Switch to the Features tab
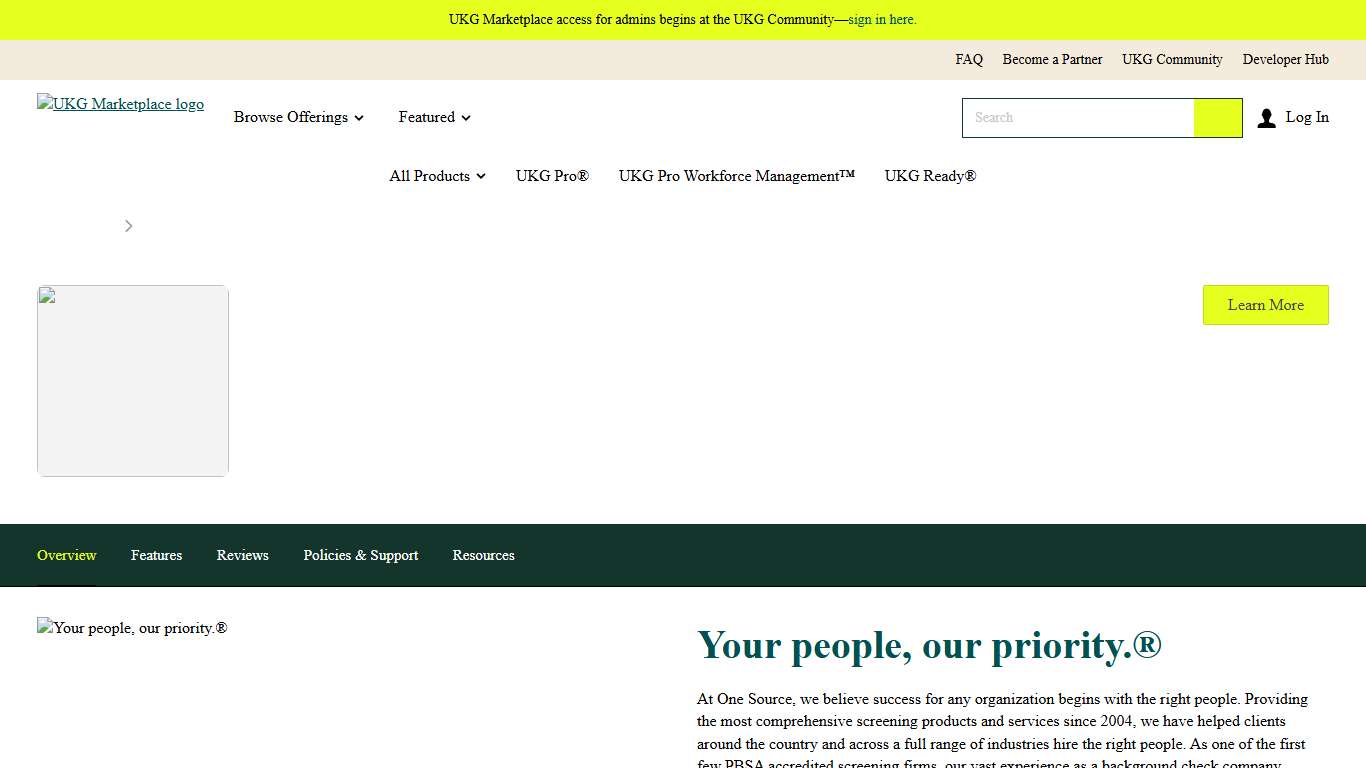This screenshot has height=768, width=1366. click(x=156, y=555)
